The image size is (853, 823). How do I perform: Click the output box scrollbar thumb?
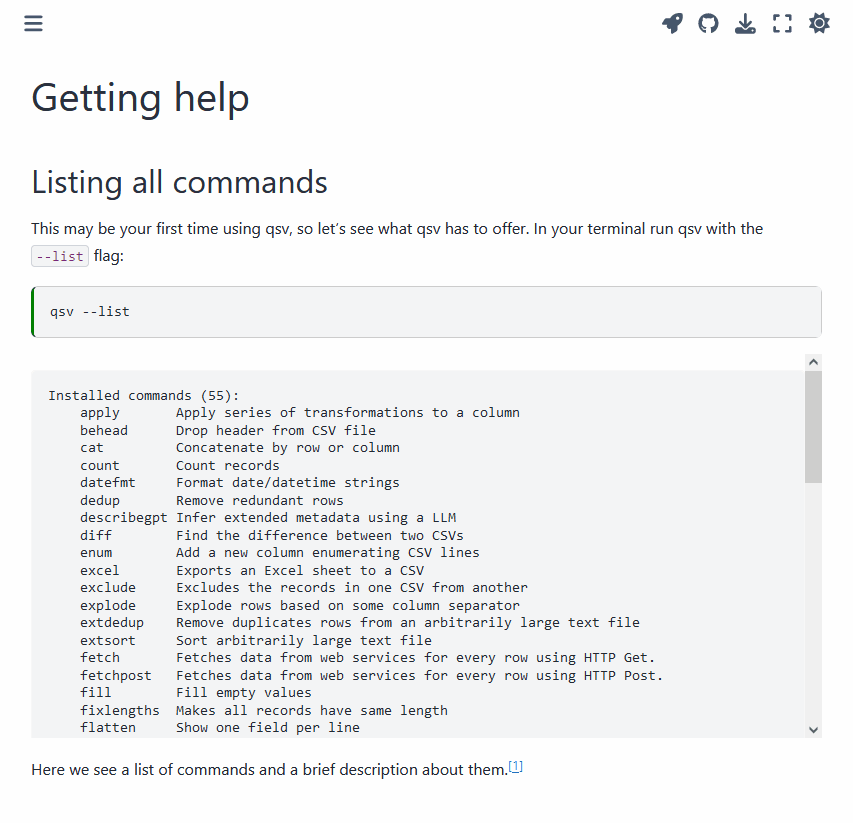pos(813,426)
